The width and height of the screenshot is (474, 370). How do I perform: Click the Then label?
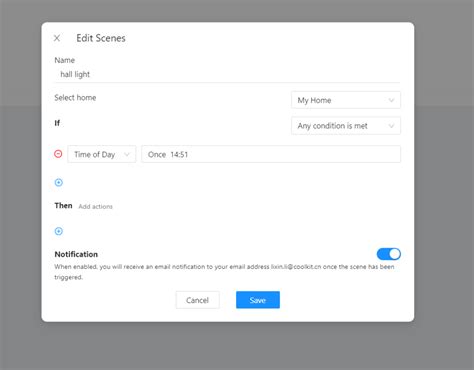click(63, 205)
